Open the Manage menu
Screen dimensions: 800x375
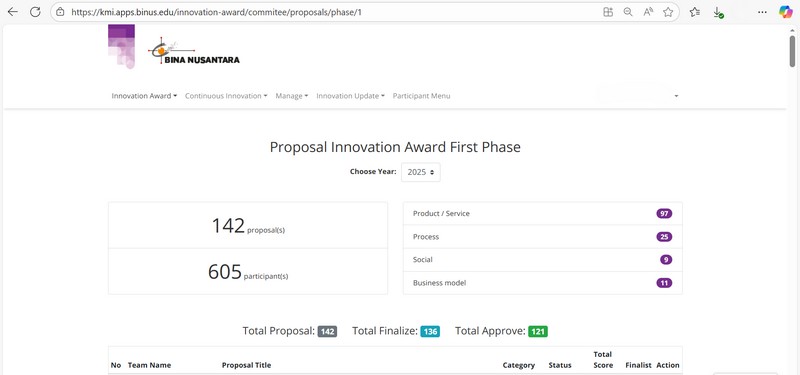(292, 96)
